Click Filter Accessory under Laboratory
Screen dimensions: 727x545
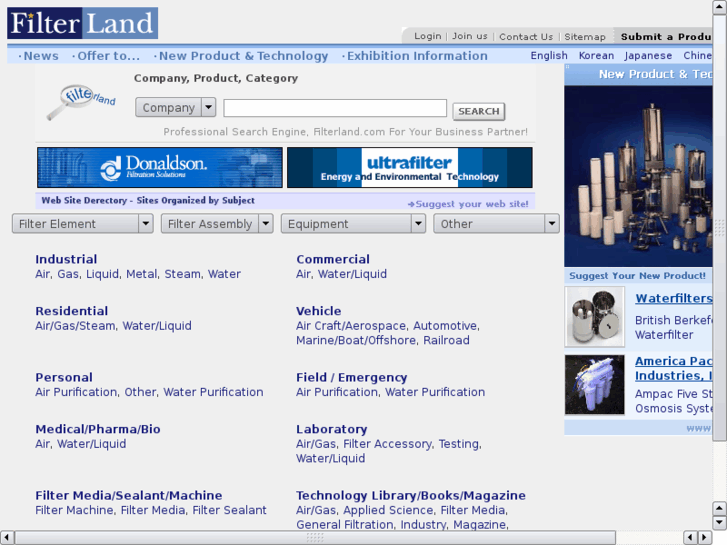tap(387, 444)
